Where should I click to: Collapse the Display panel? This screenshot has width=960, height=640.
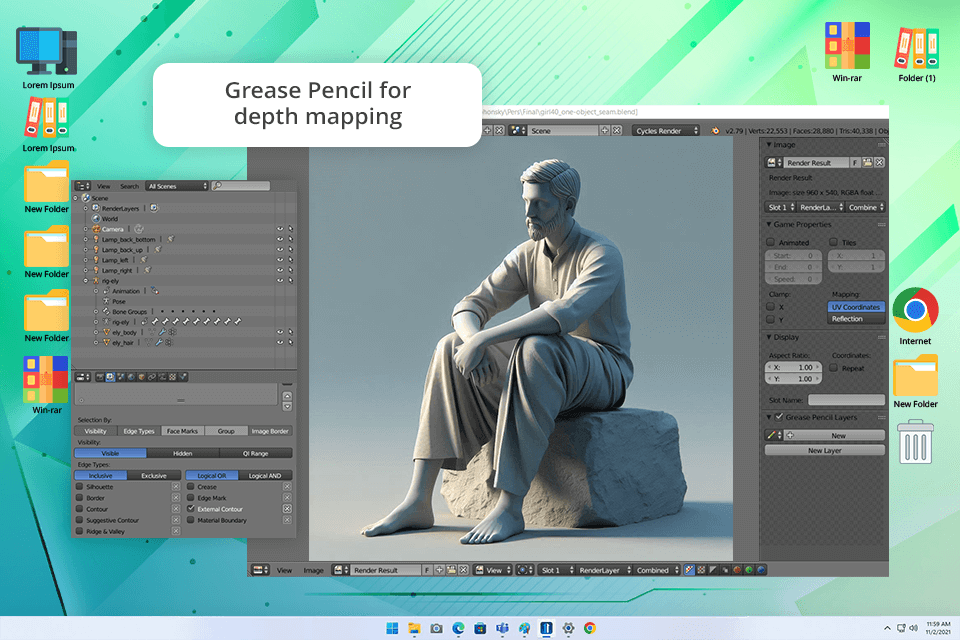pos(769,337)
